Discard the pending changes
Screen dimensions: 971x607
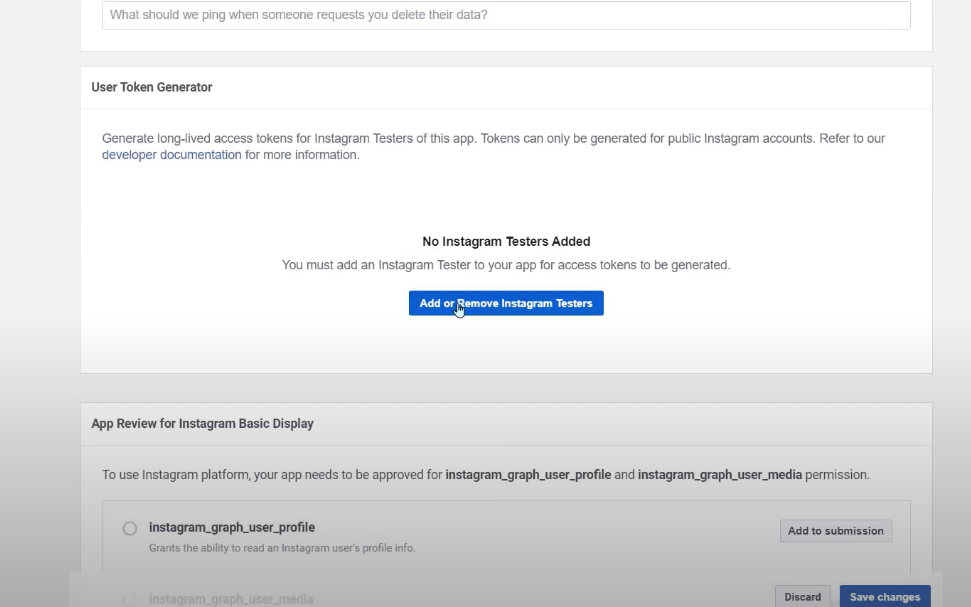pyautogui.click(x=803, y=597)
